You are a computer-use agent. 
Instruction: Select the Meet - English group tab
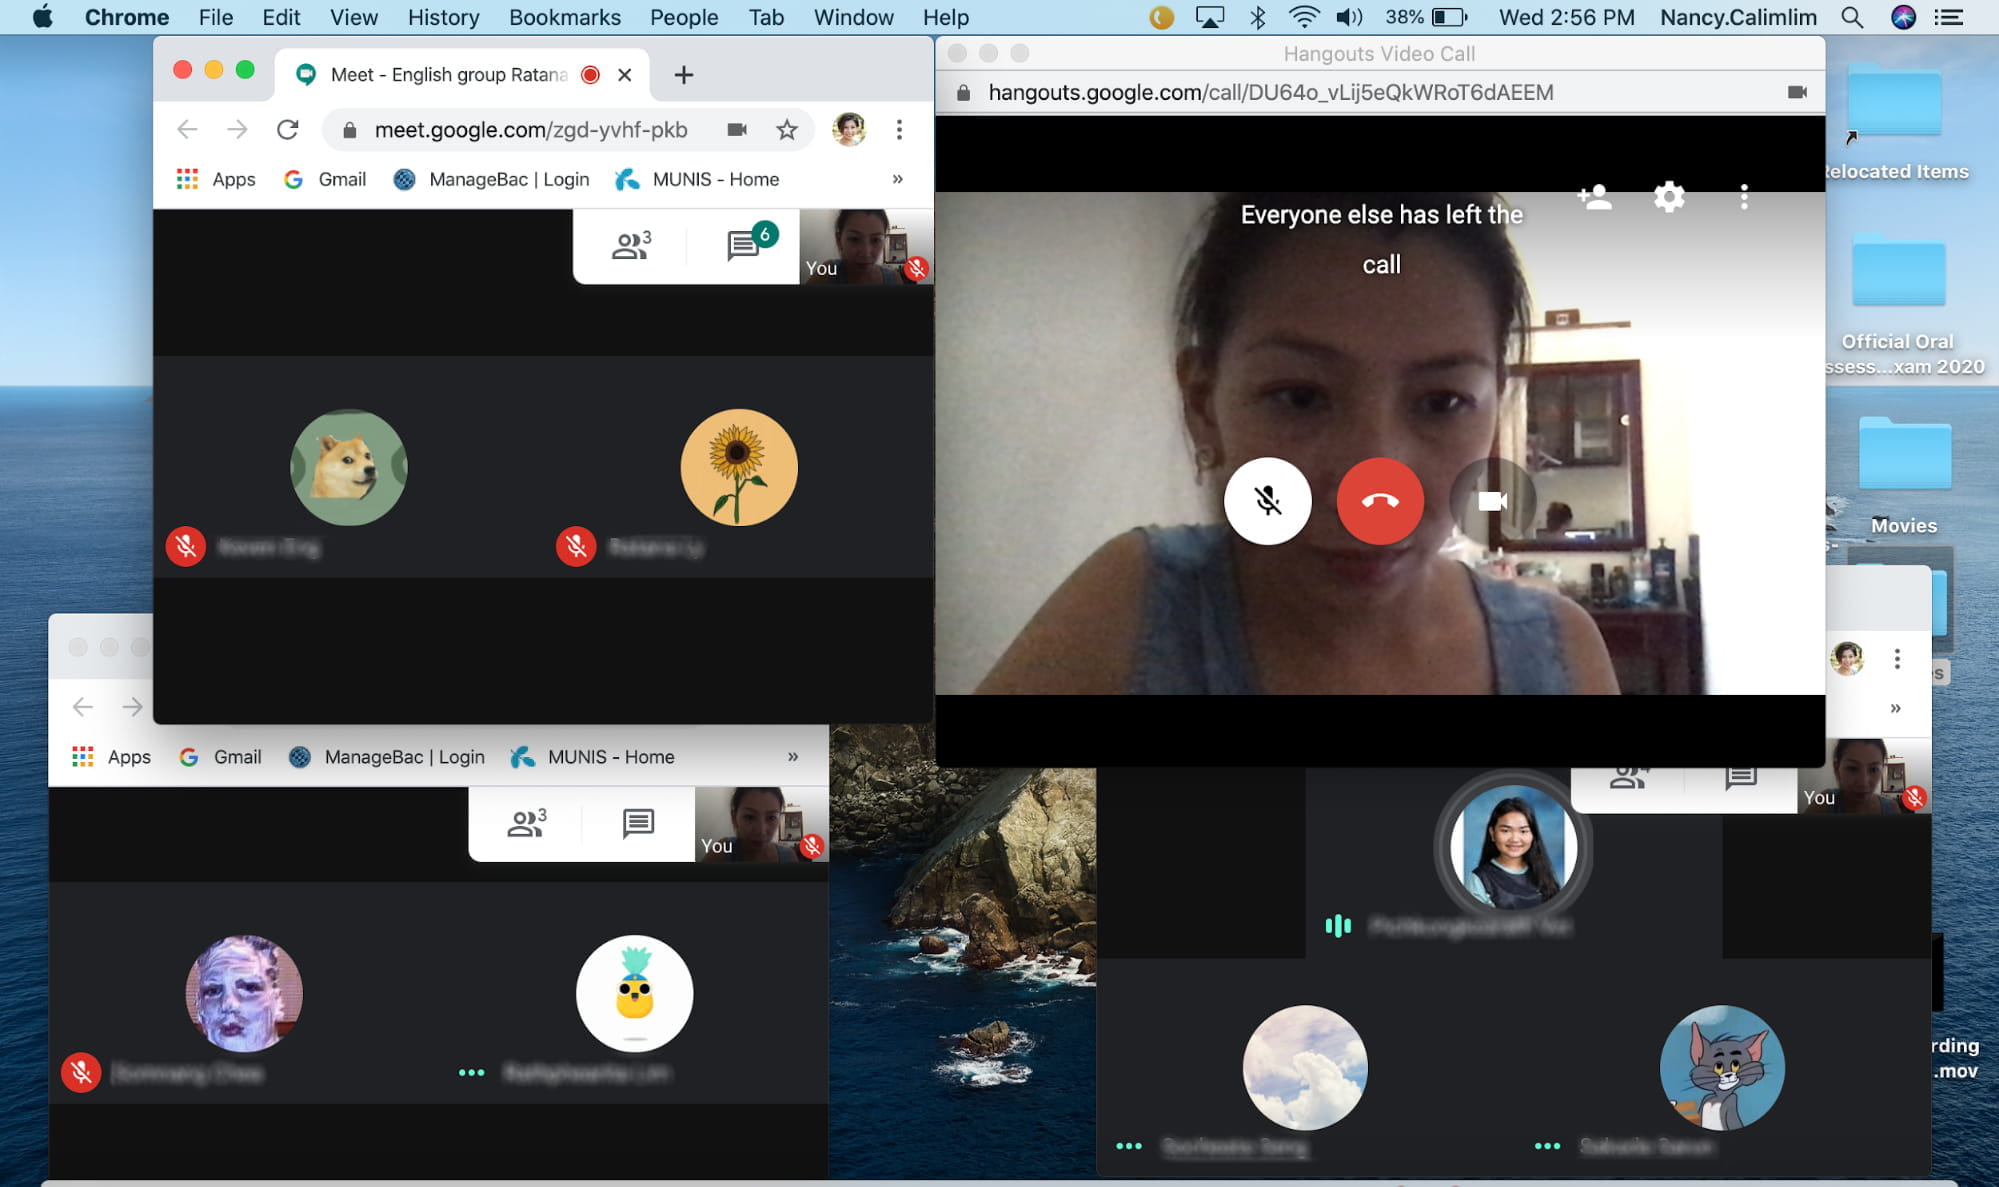click(x=448, y=75)
